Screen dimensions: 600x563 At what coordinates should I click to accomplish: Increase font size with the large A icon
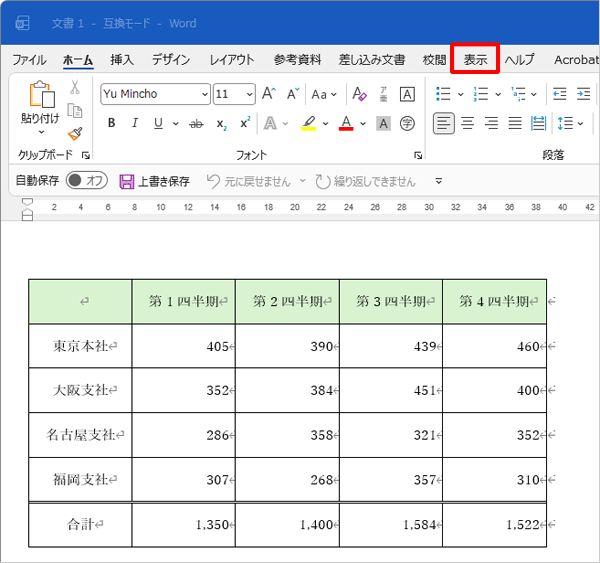click(269, 93)
